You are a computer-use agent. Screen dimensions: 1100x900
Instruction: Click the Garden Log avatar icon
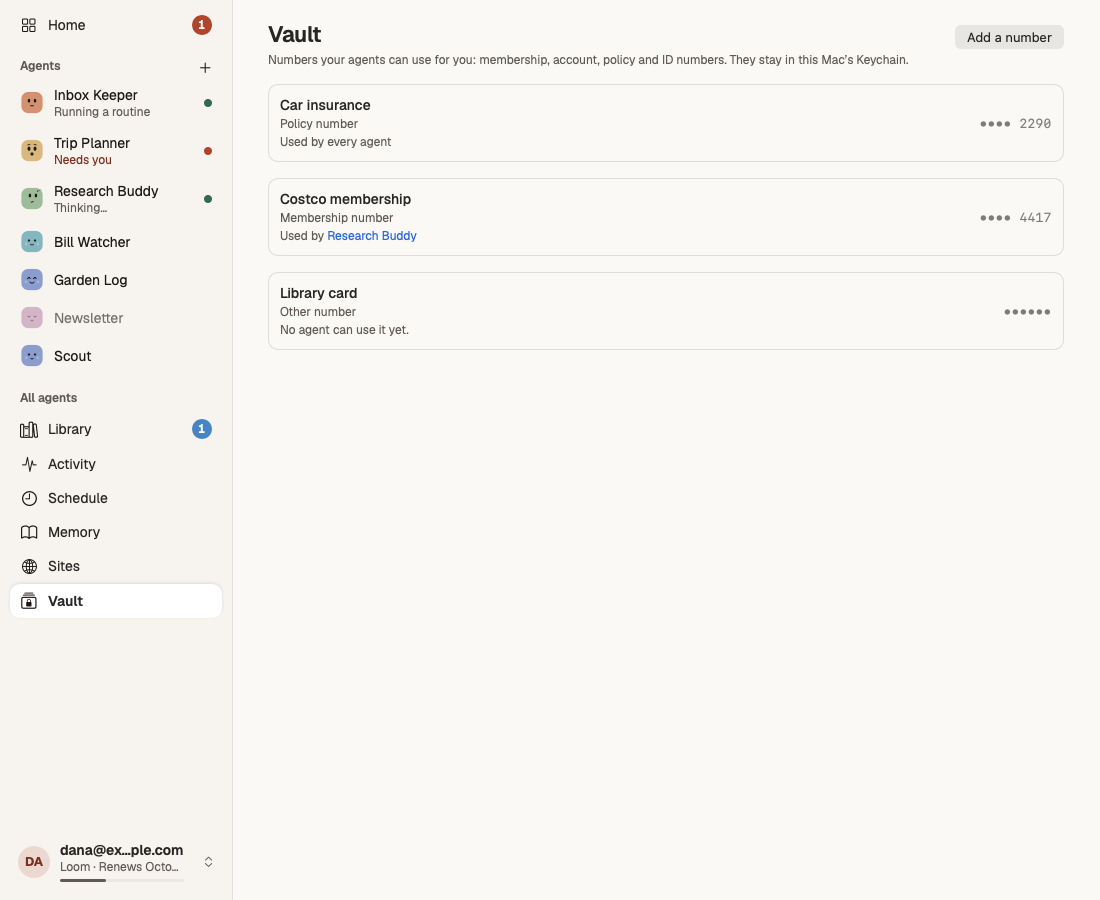(x=32, y=280)
